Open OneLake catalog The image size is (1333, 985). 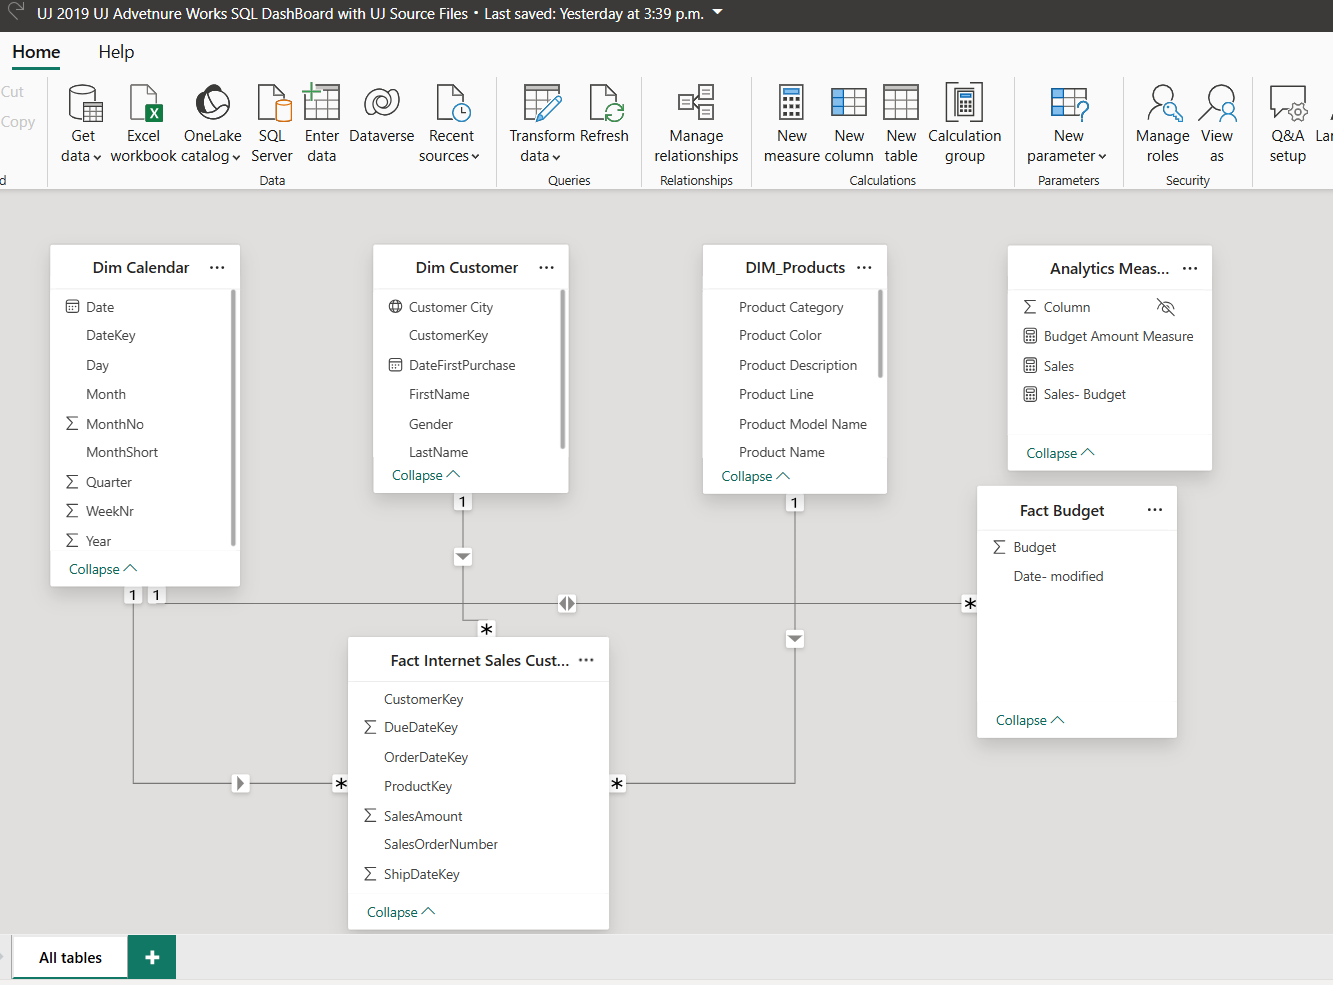pyautogui.click(x=212, y=124)
